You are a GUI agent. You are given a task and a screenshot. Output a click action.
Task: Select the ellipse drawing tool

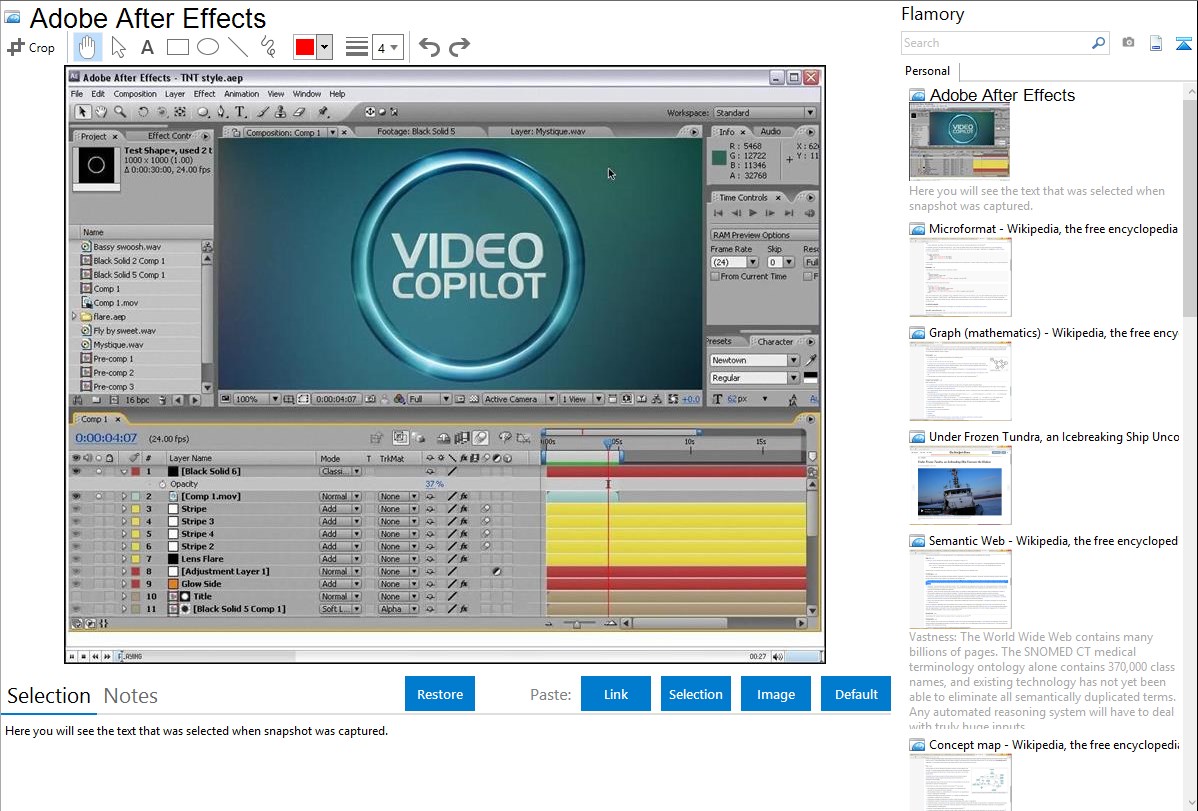click(x=208, y=47)
